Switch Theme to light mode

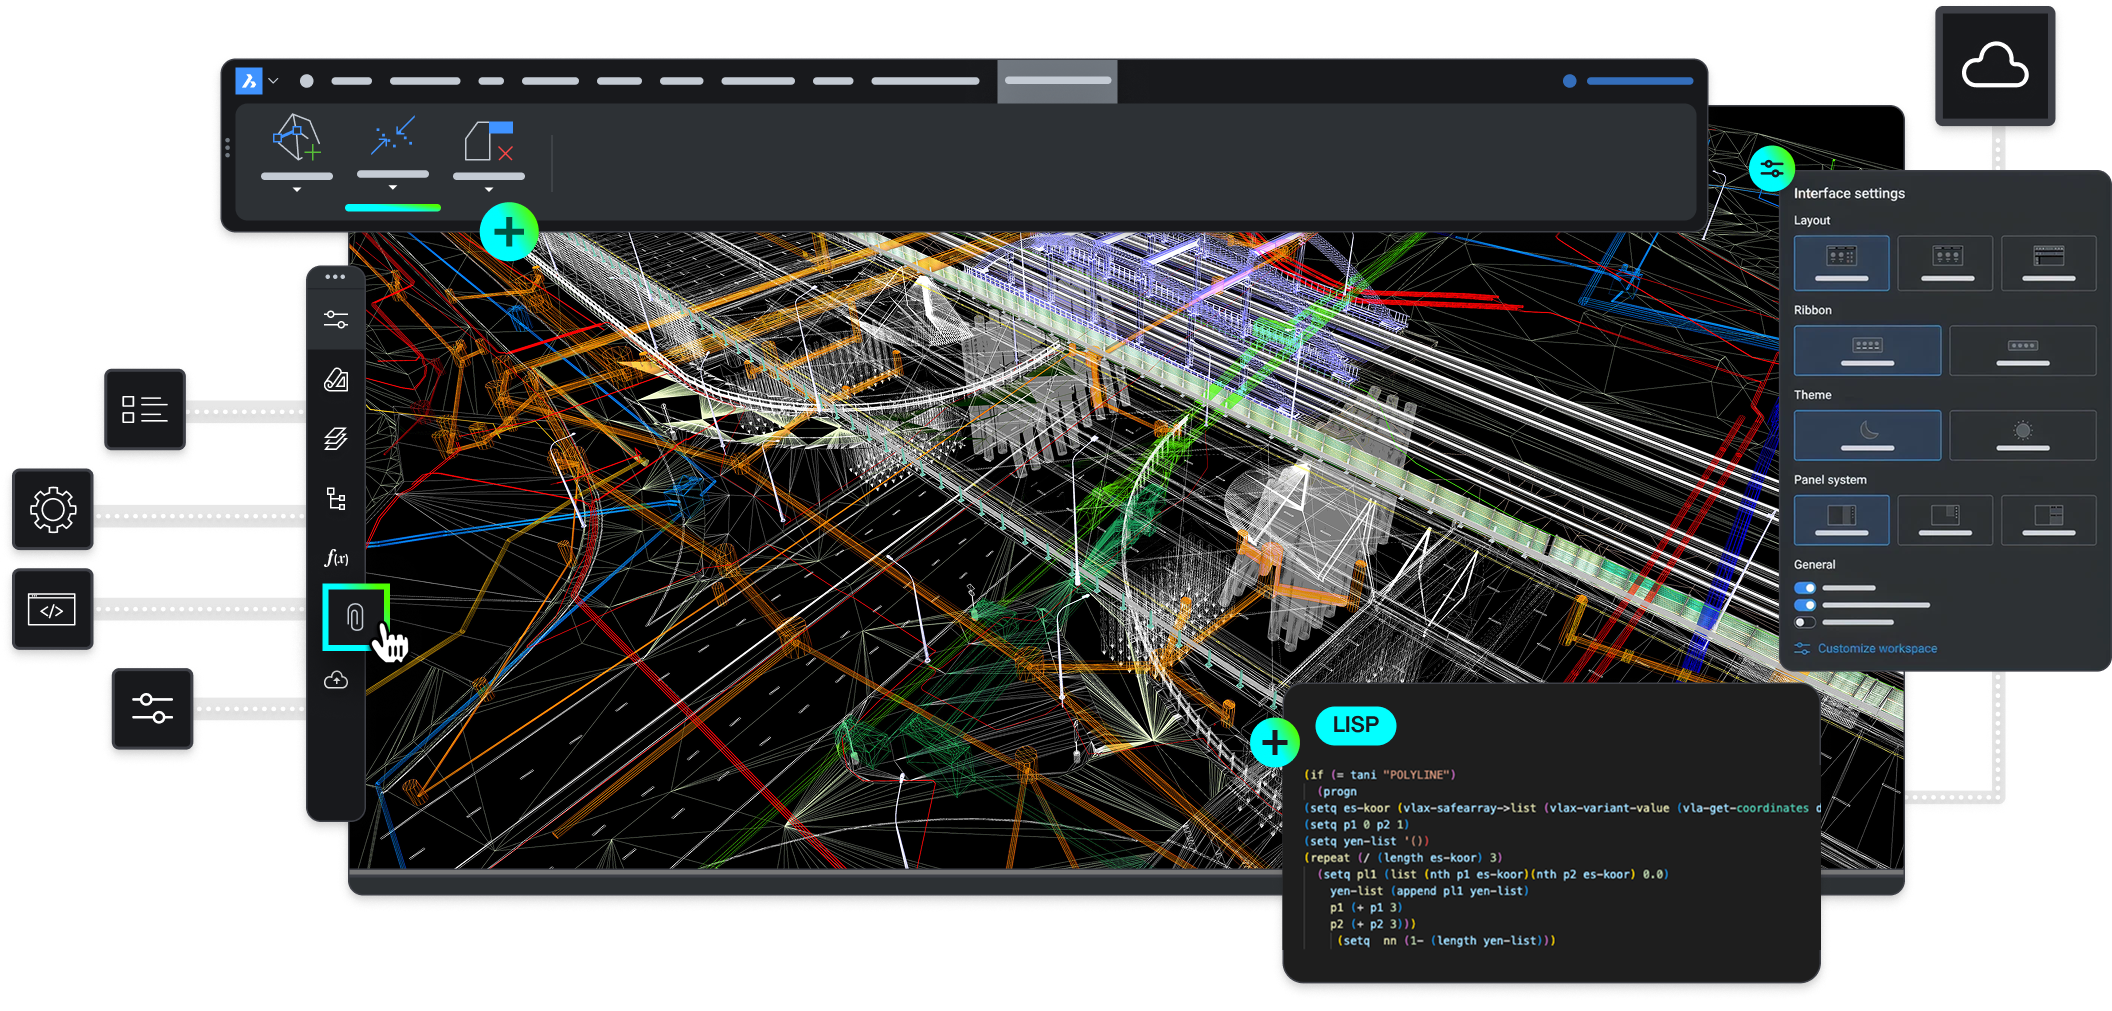click(2022, 435)
